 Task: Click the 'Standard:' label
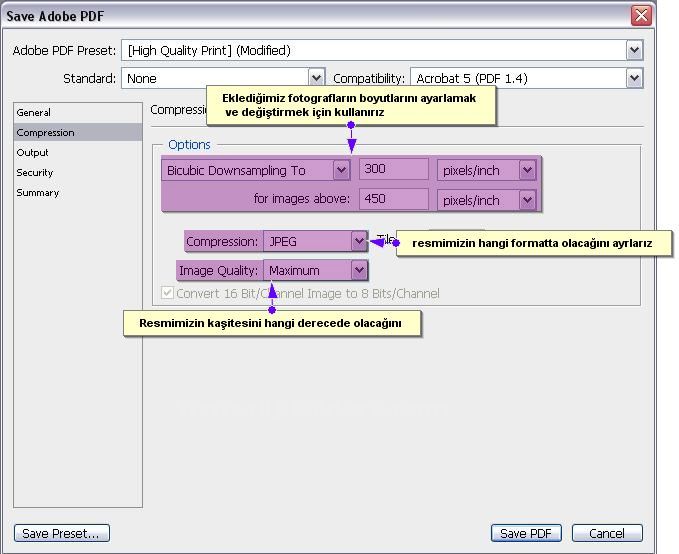pos(90,78)
